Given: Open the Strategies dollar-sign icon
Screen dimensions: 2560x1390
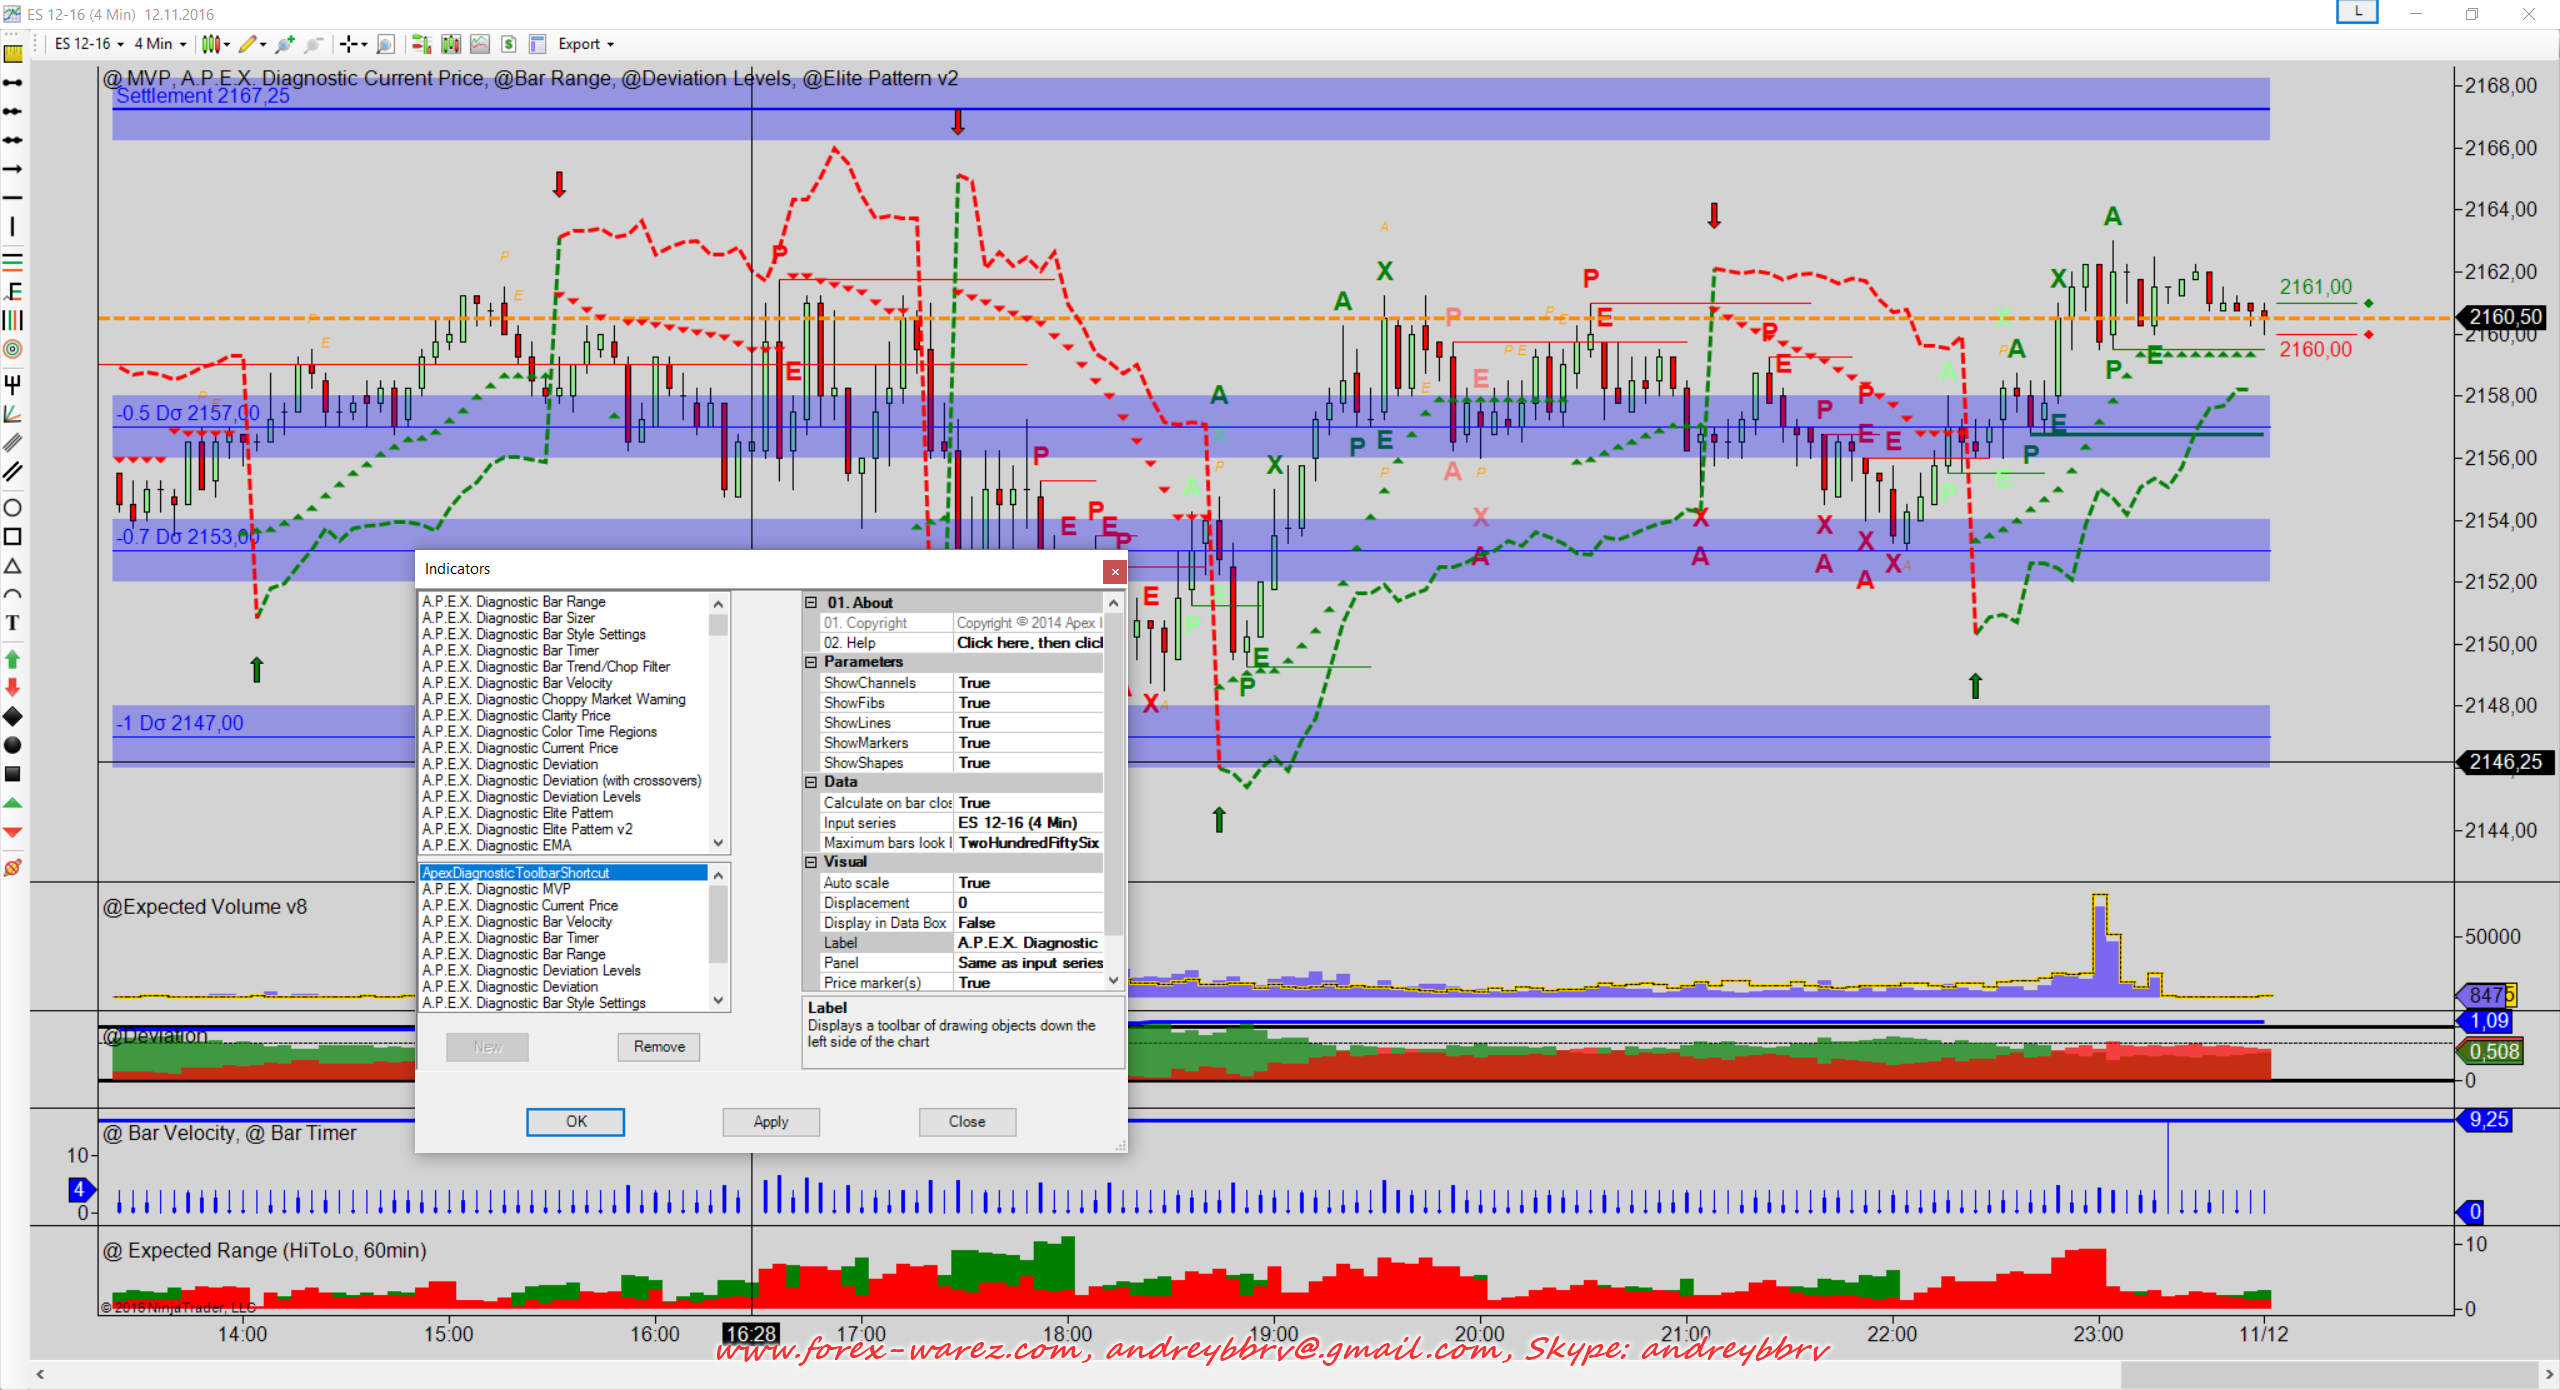Looking at the screenshot, I should tap(509, 44).
